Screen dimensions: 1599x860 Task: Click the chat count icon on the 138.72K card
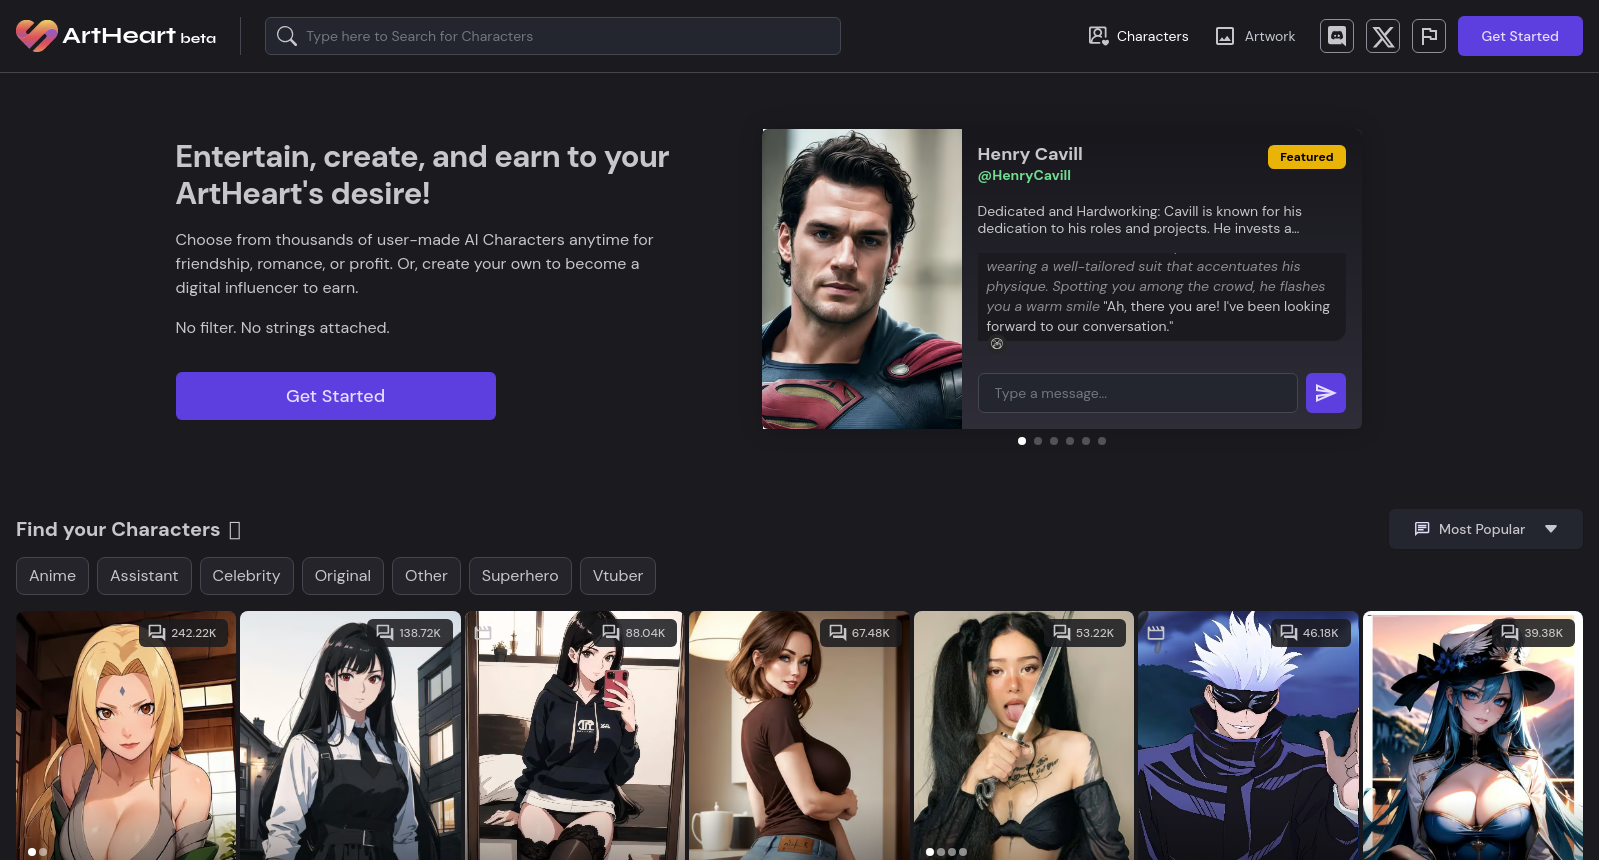pyautogui.click(x=385, y=633)
